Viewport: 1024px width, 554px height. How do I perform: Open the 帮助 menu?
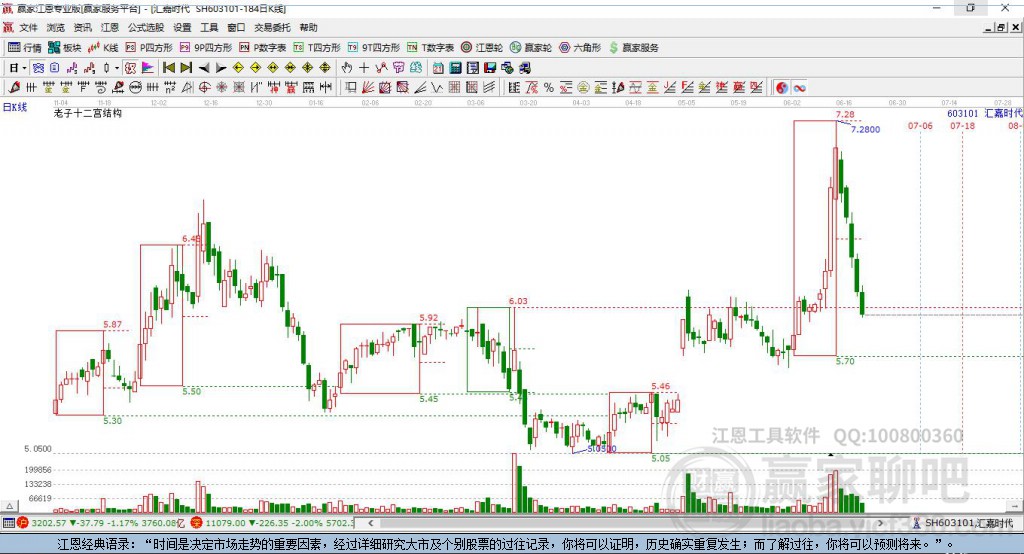(x=308, y=27)
